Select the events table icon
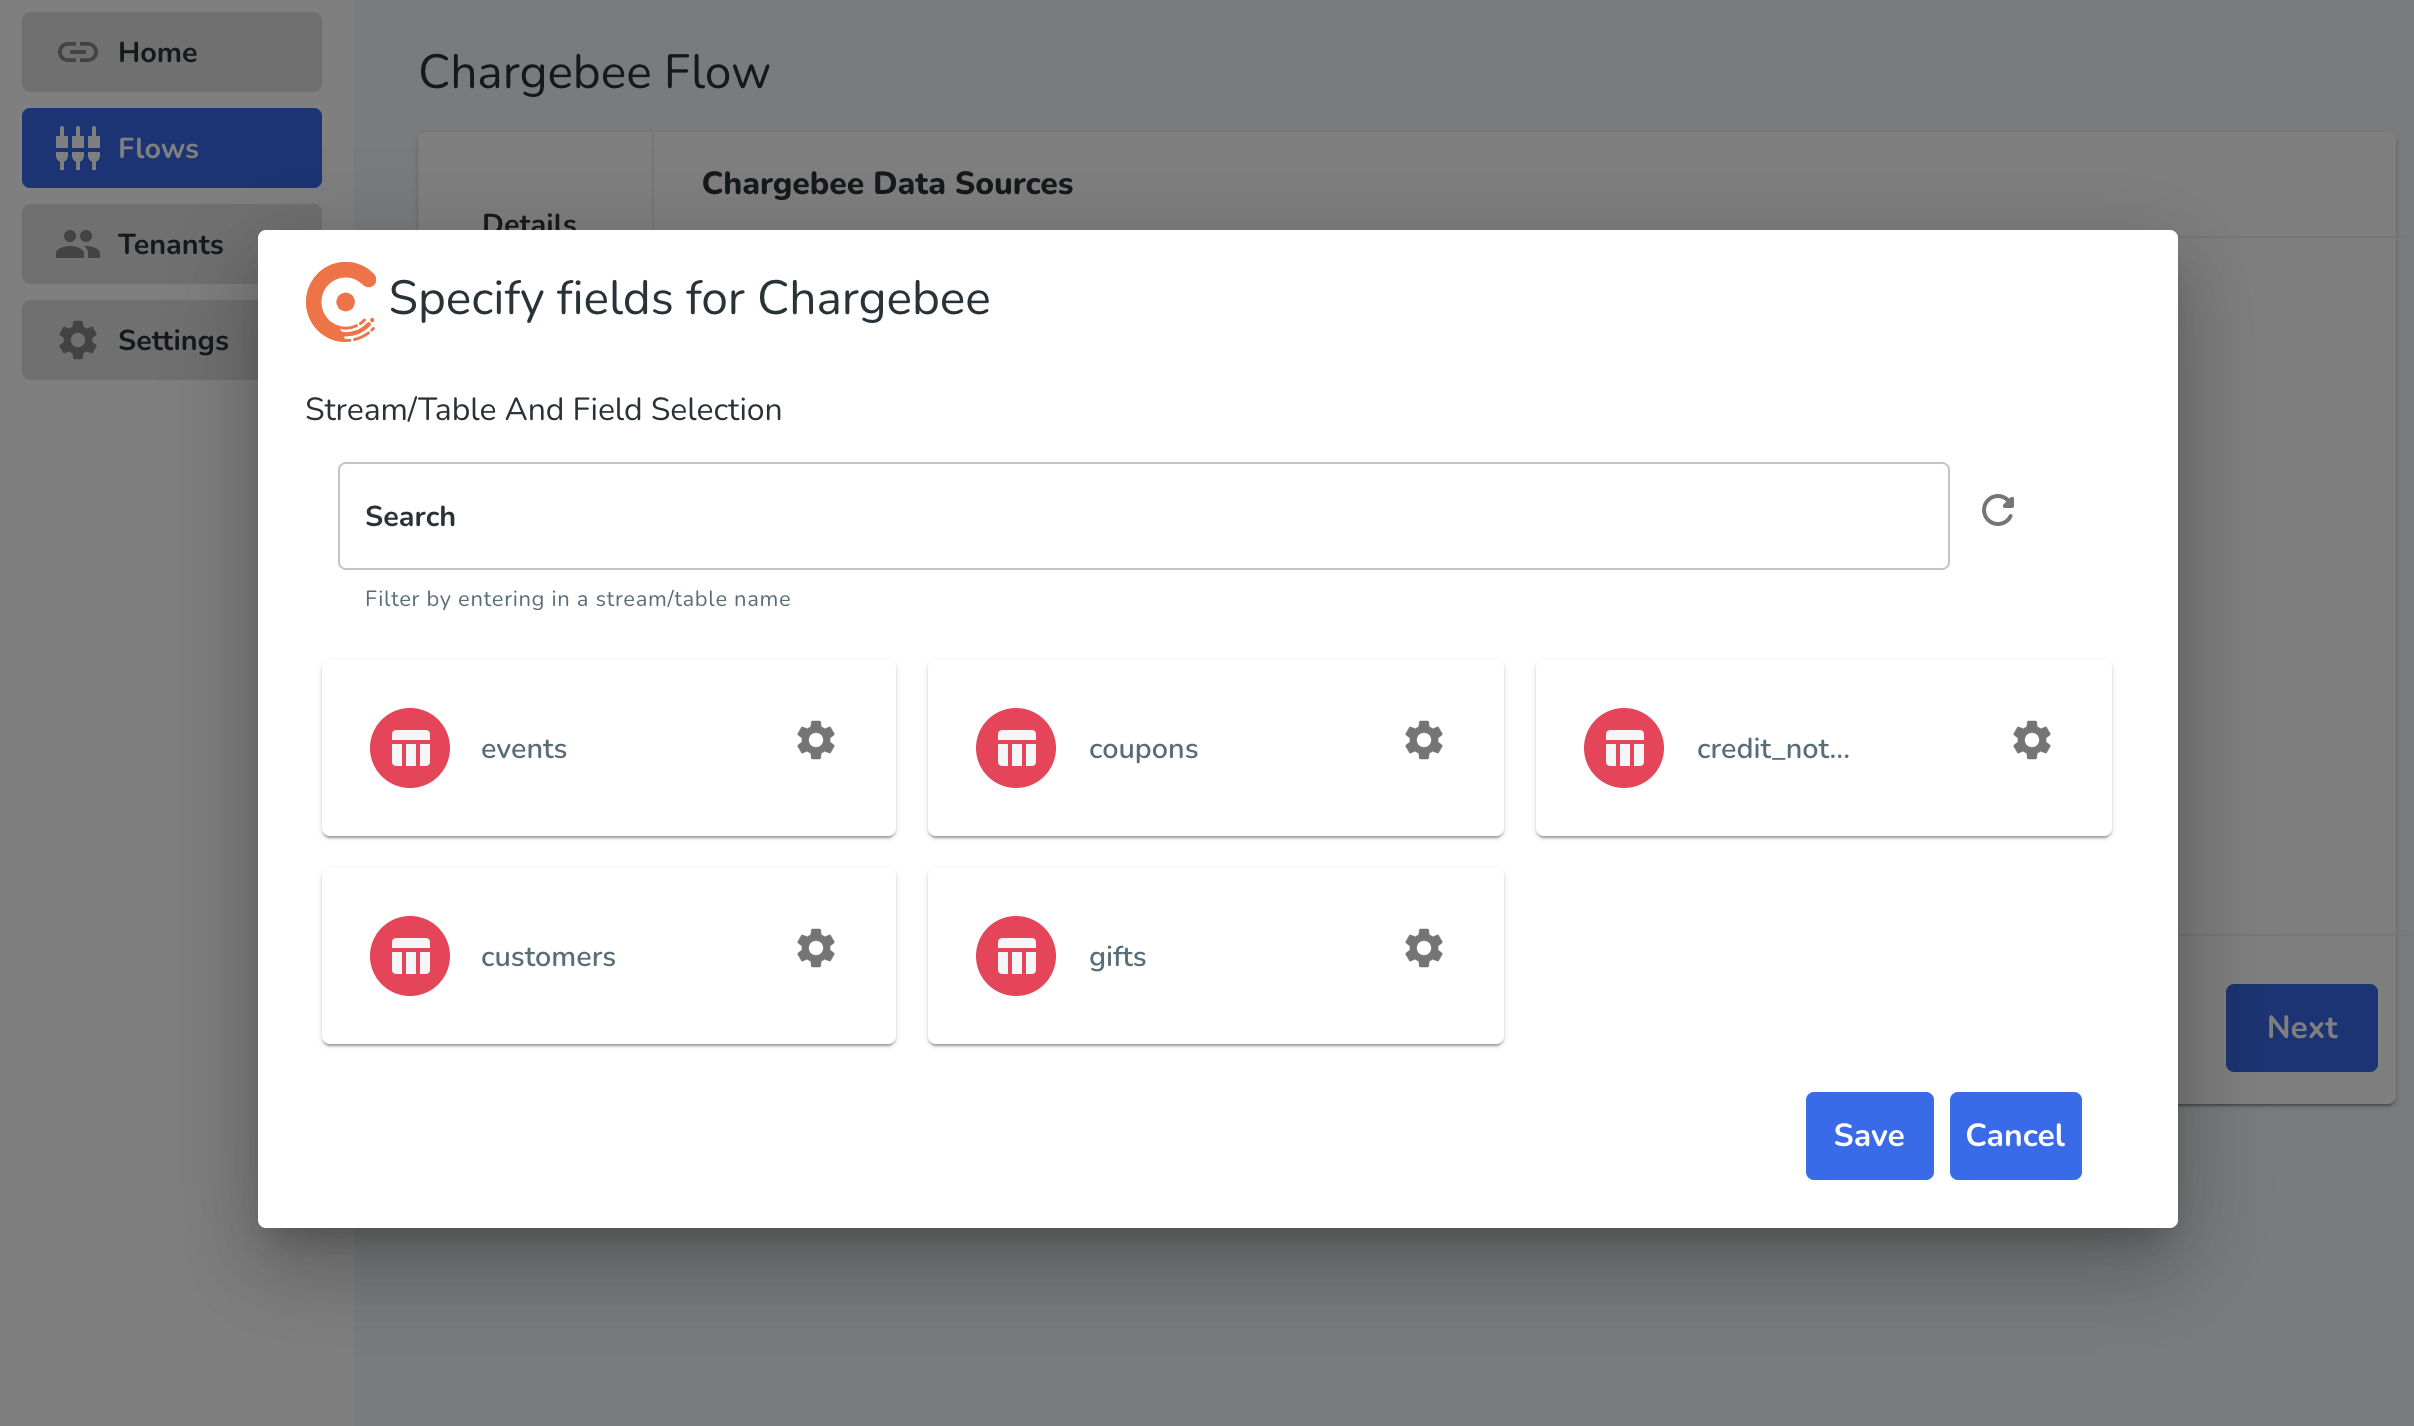The image size is (2414, 1426). [410, 748]
